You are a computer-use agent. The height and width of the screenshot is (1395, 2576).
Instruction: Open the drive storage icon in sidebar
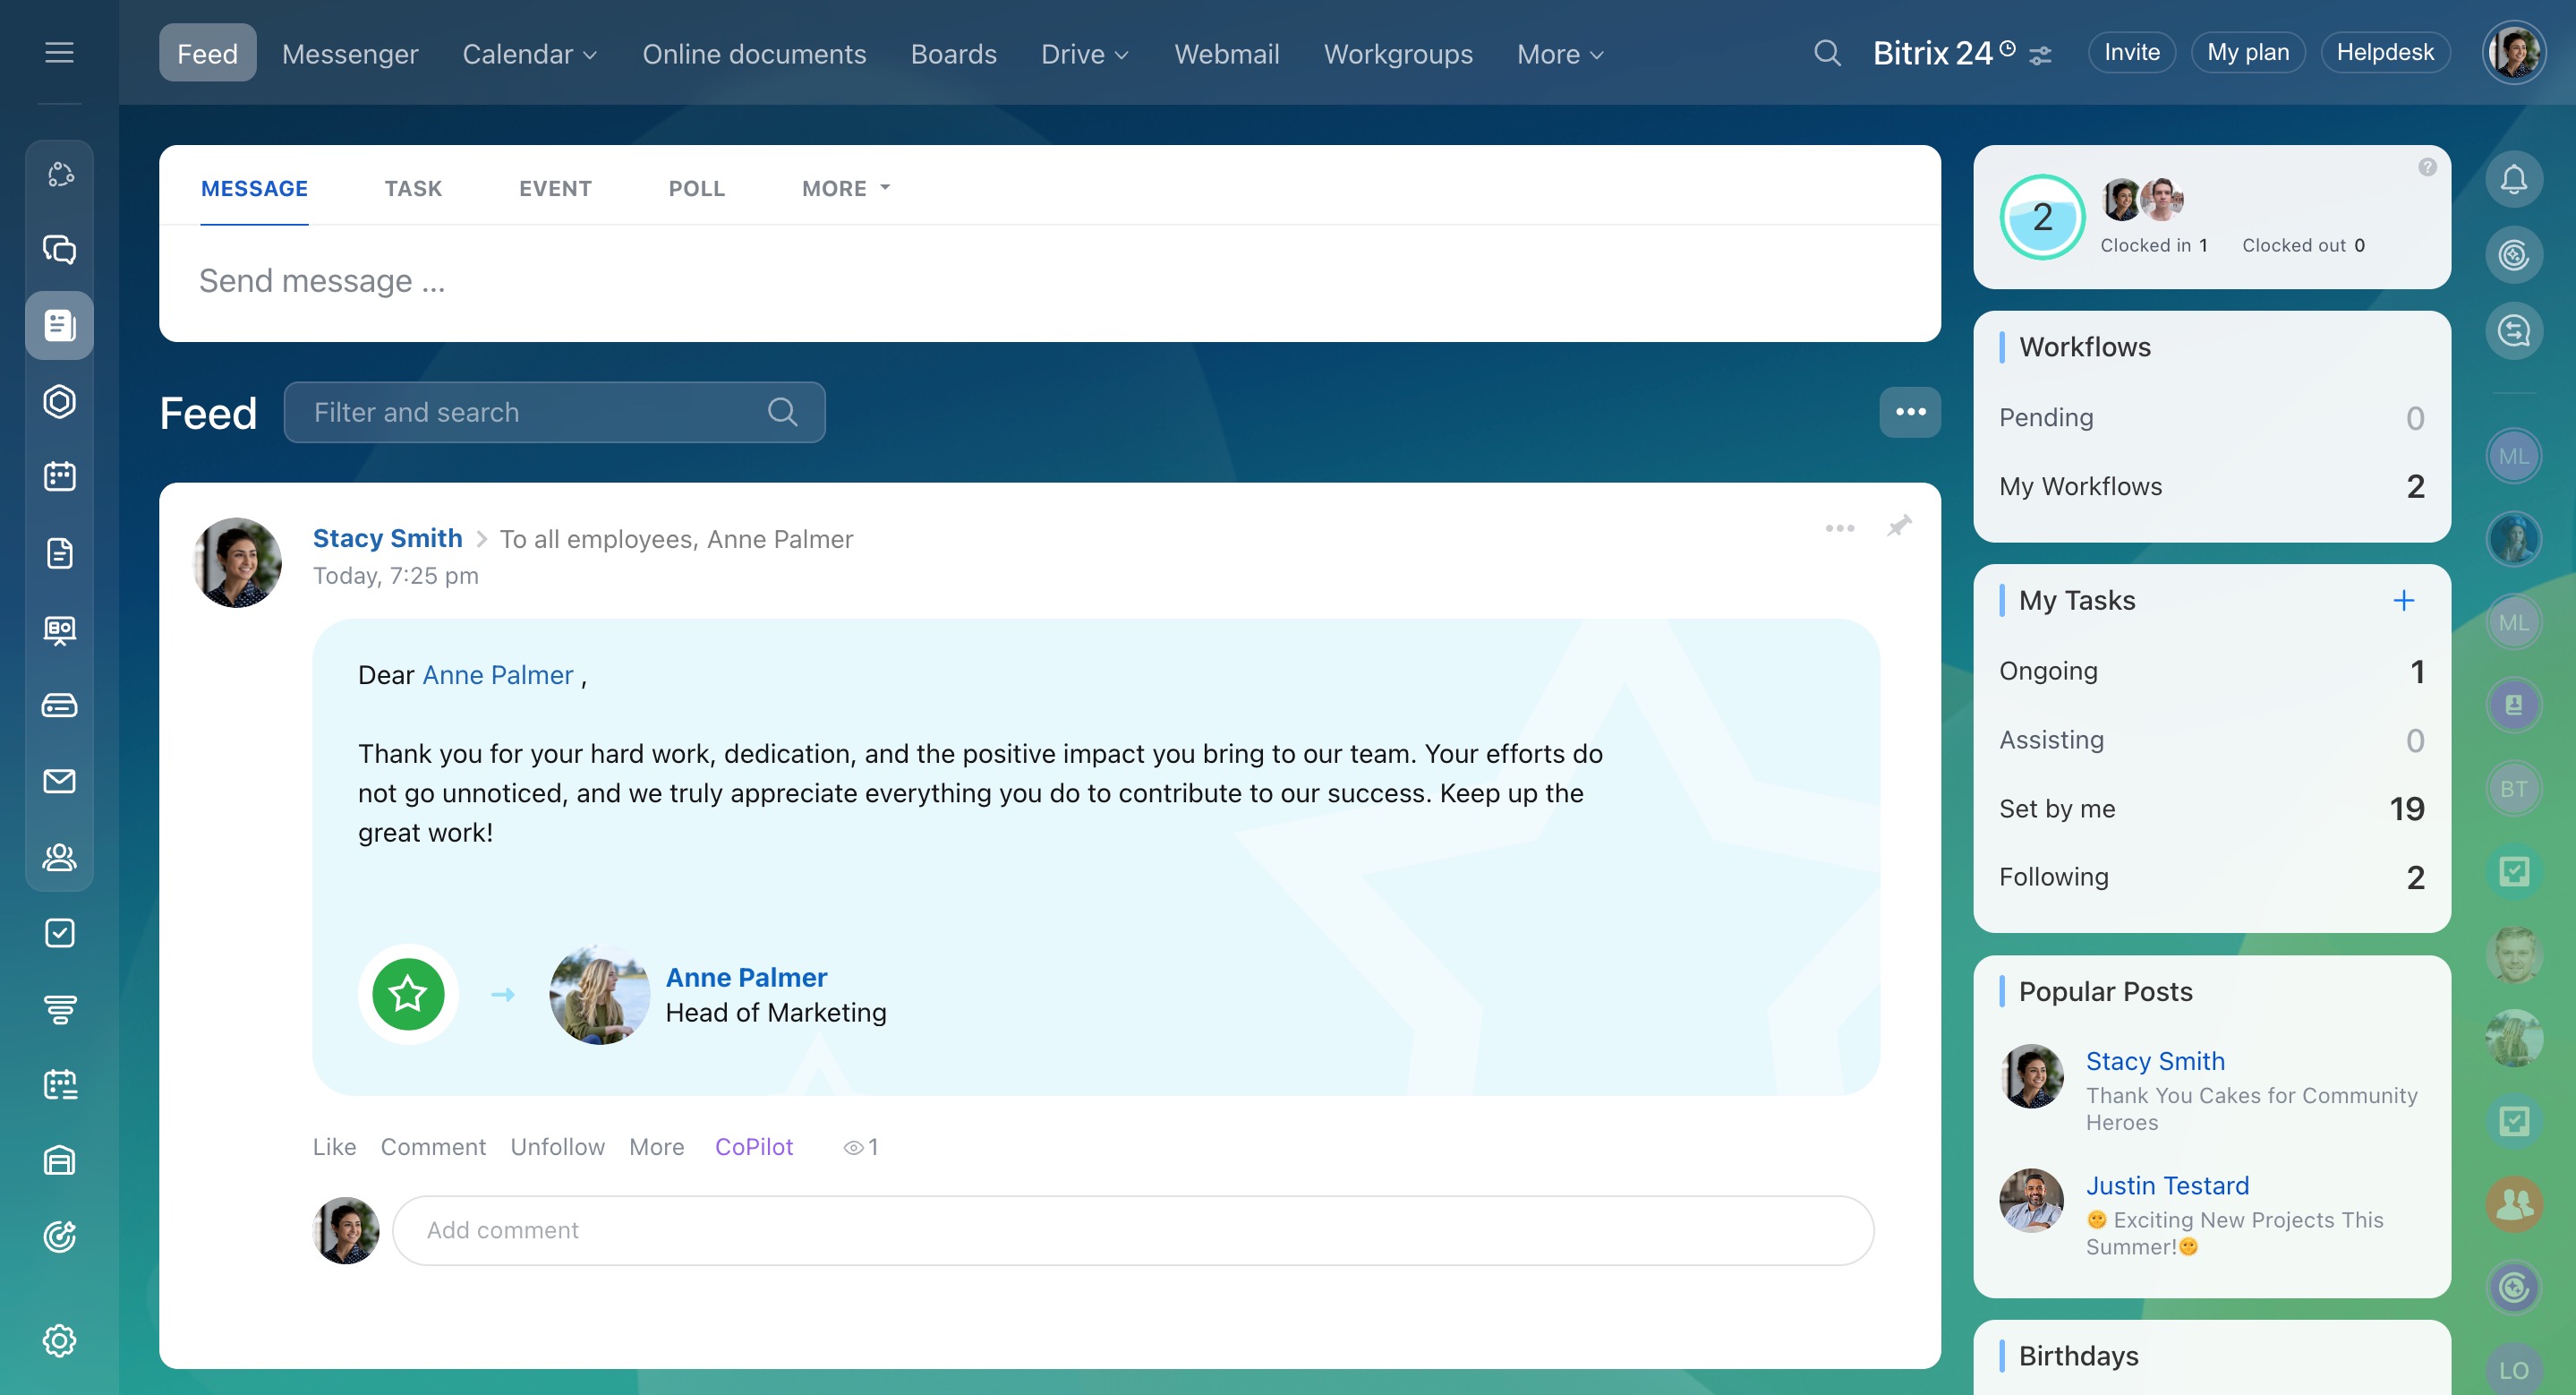pos(59,705)
